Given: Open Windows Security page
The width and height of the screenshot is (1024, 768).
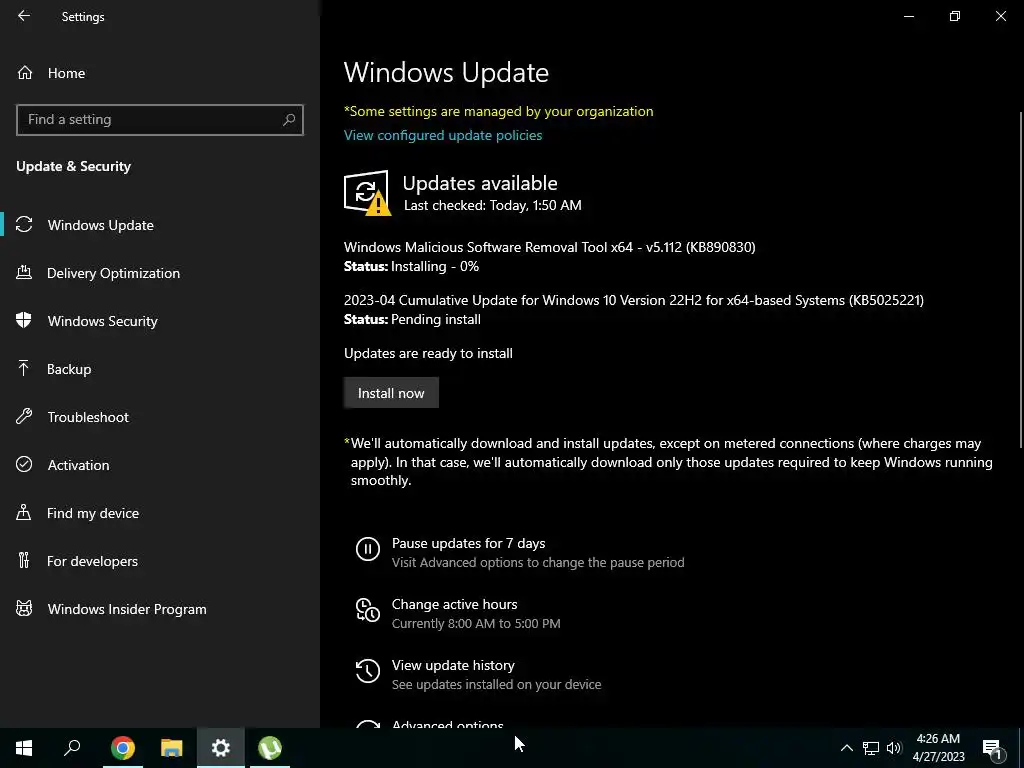Looking at the screenshot, I should [x=160, y=321].
